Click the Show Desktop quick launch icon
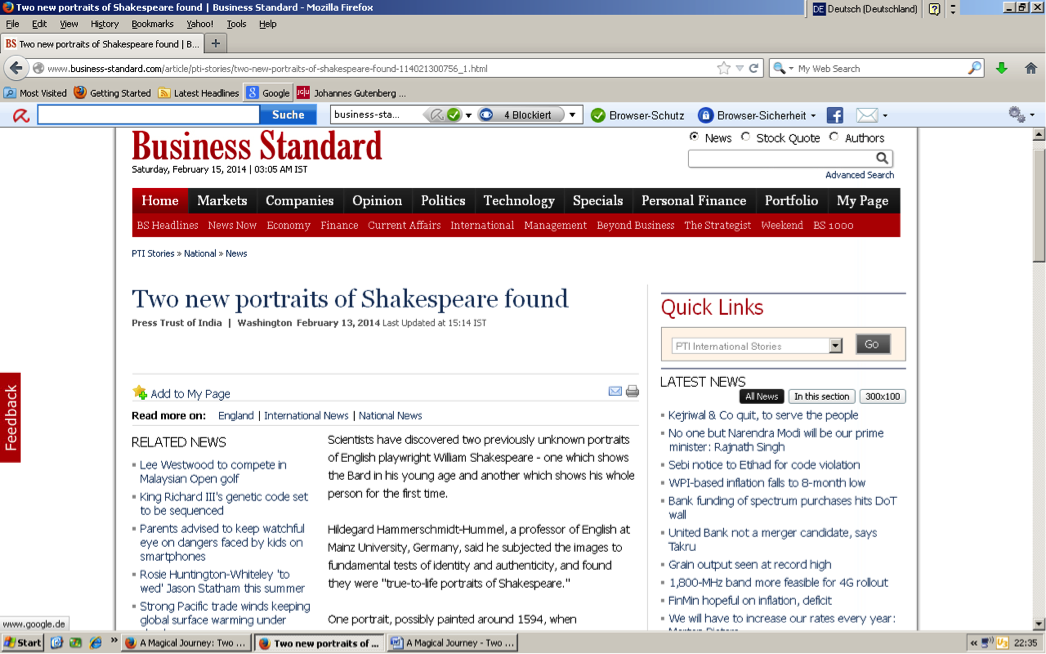The image size is (1046, 654). point(56,643)
